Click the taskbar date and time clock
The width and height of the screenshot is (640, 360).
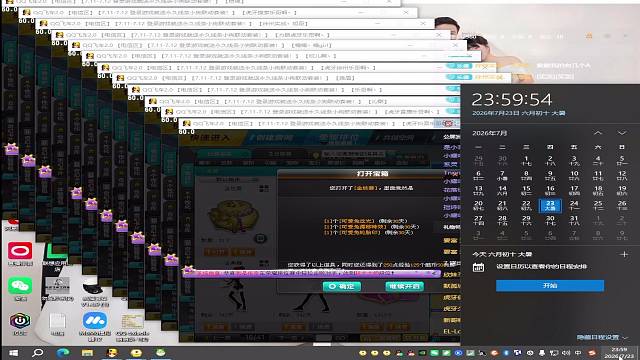pyautogui.click(x=620, y=353)
